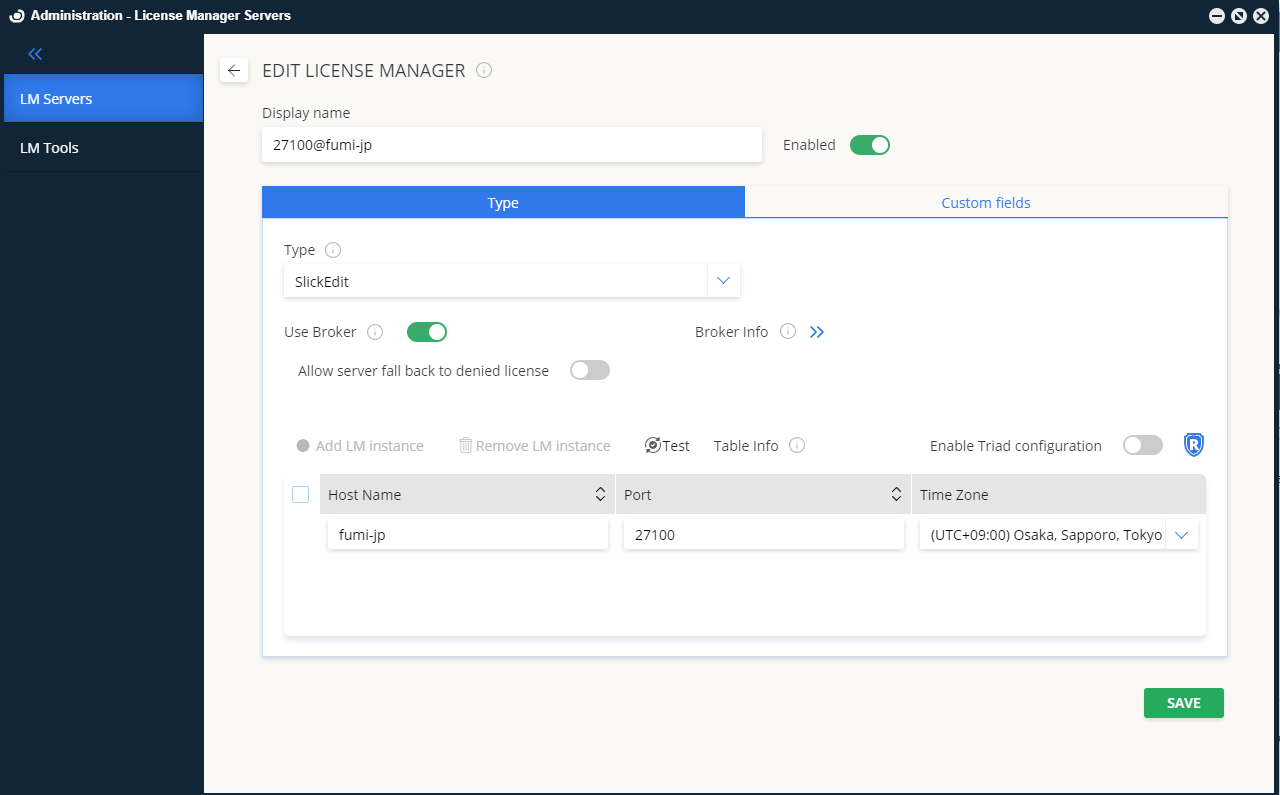Select LM Tools in the sidebar
The image size is (1280, 795).
50,147
